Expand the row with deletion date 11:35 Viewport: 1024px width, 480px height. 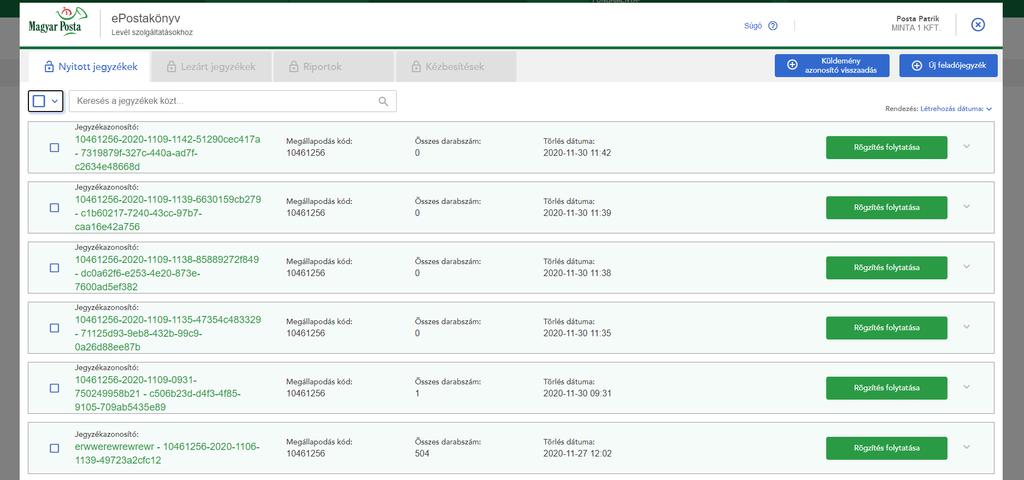967,327
